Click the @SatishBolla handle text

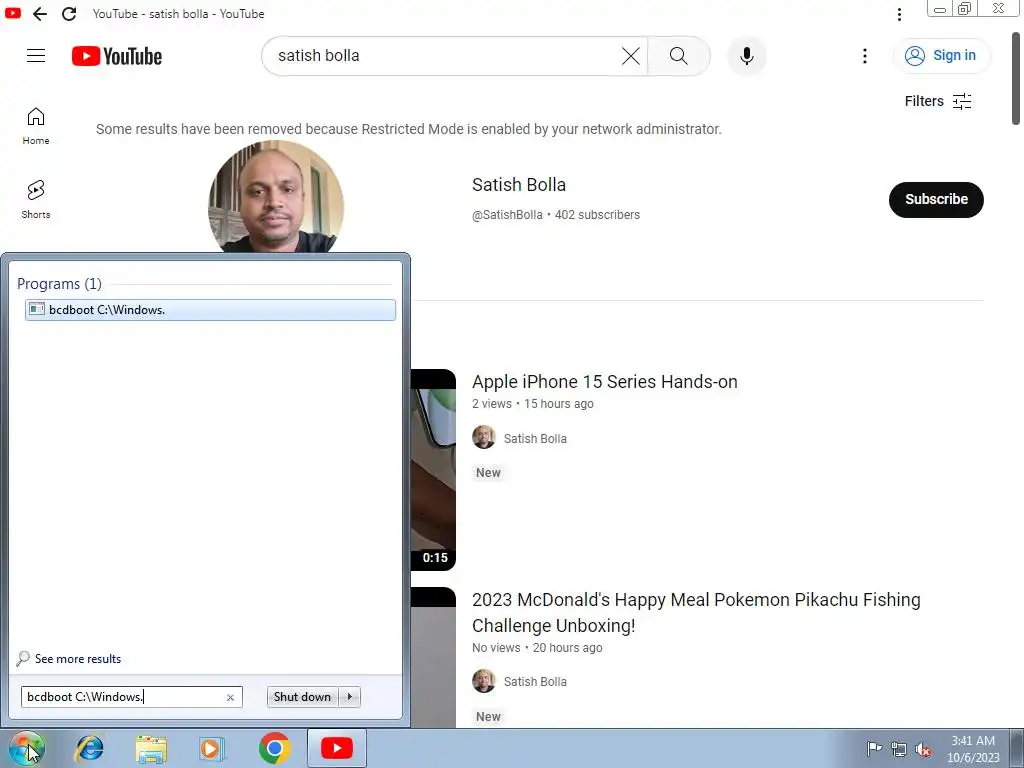(x=507, y=215)
